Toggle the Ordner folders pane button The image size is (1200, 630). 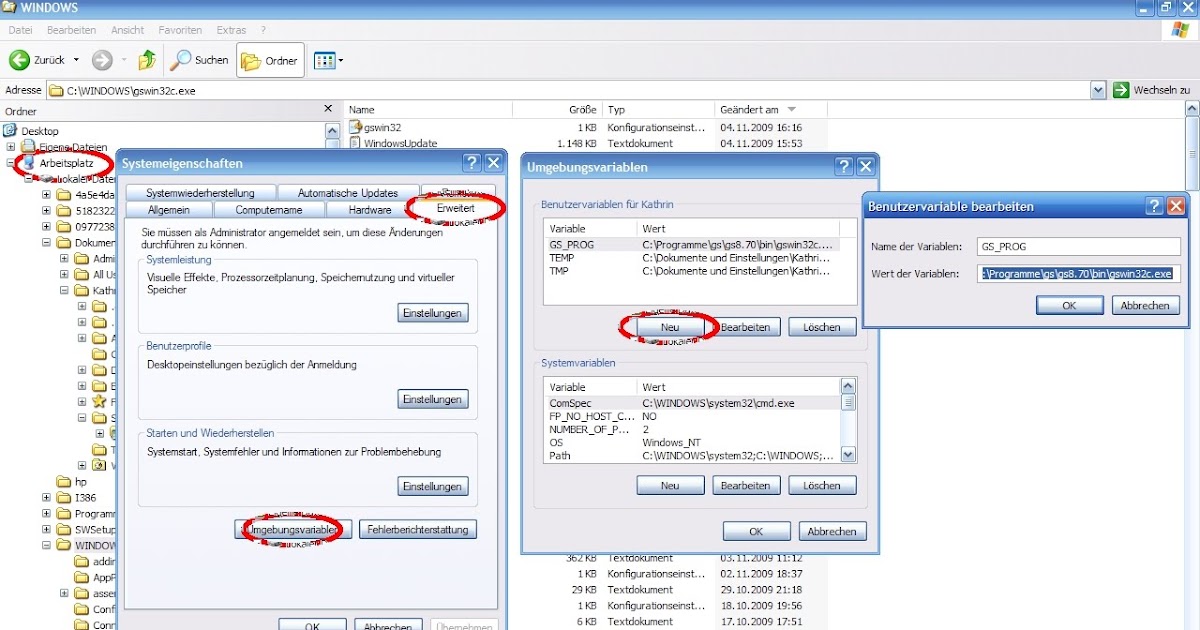270,60
